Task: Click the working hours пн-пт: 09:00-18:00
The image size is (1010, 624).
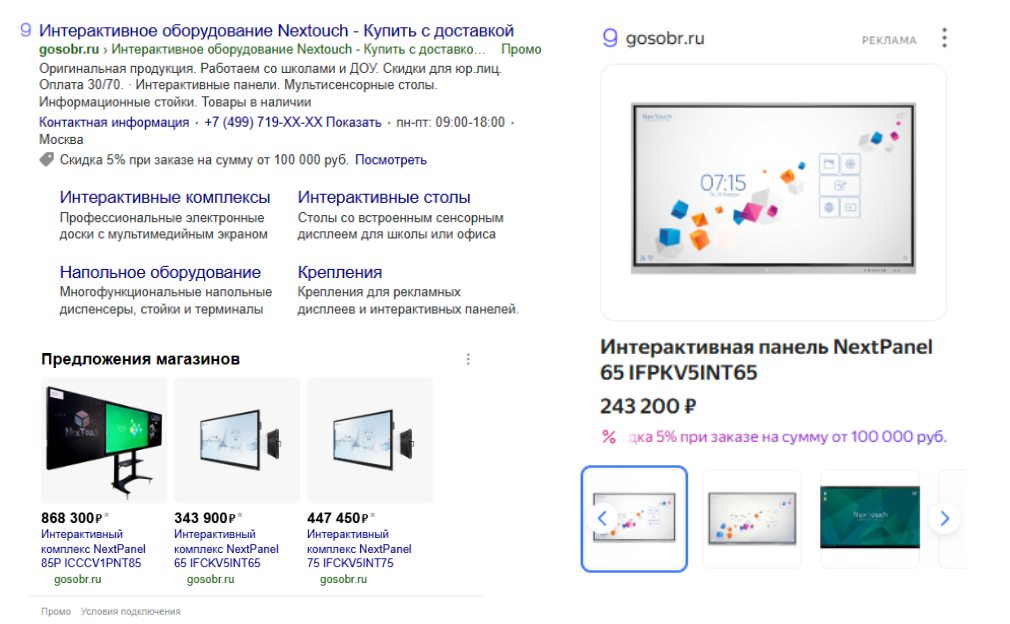Action: [450, 122]
